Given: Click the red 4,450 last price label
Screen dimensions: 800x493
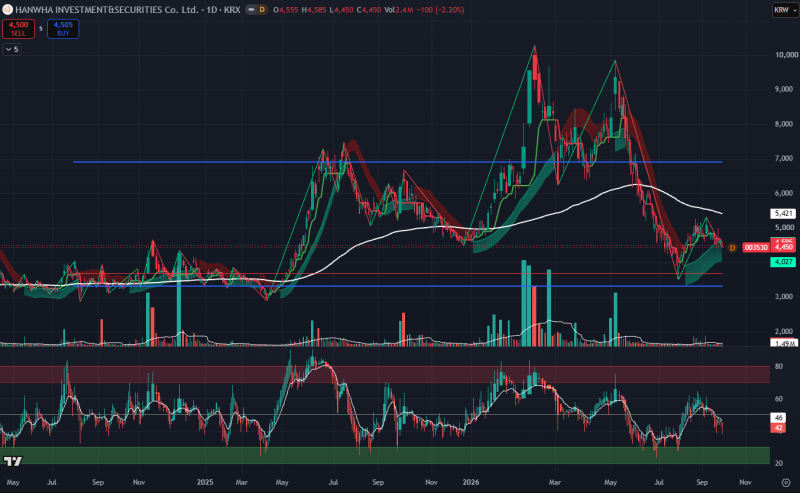Looking at the screenshot, I should pos(783,247).
